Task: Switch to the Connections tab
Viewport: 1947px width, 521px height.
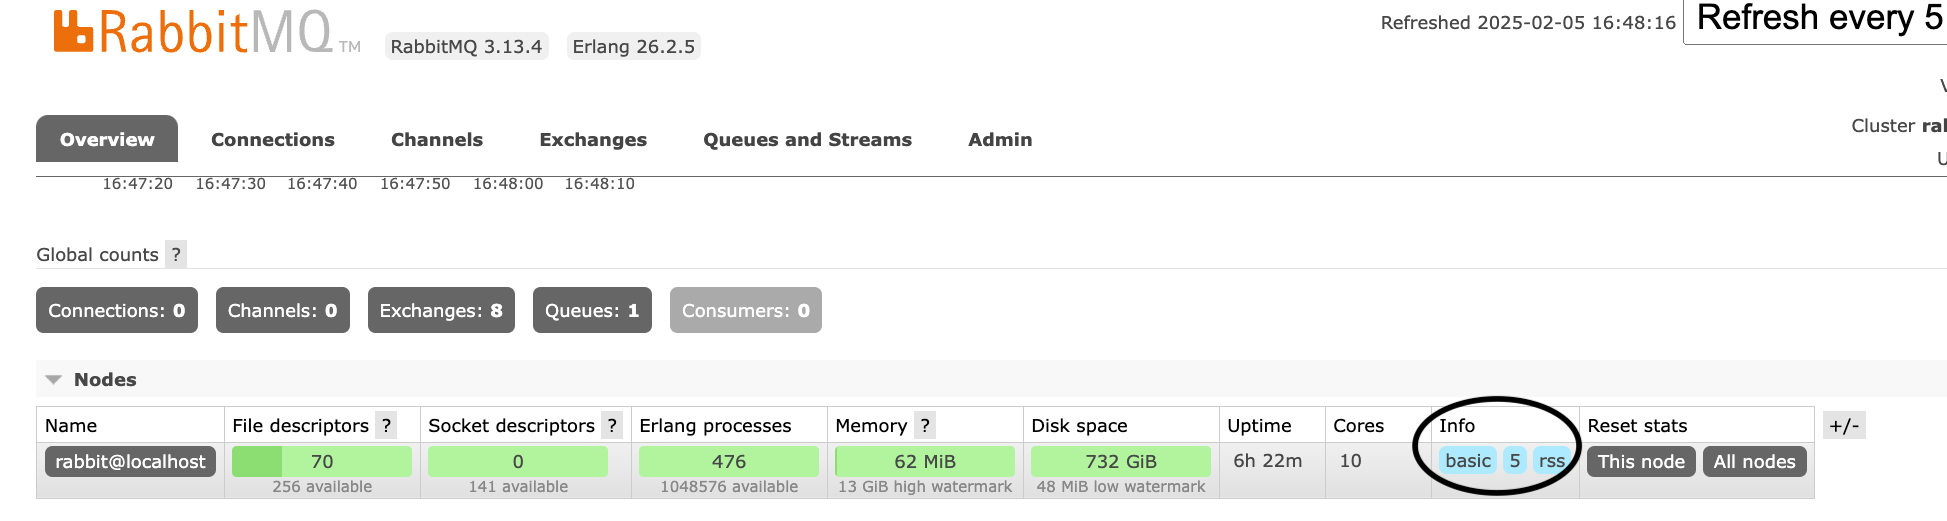Action: click(x=272, y=140)
